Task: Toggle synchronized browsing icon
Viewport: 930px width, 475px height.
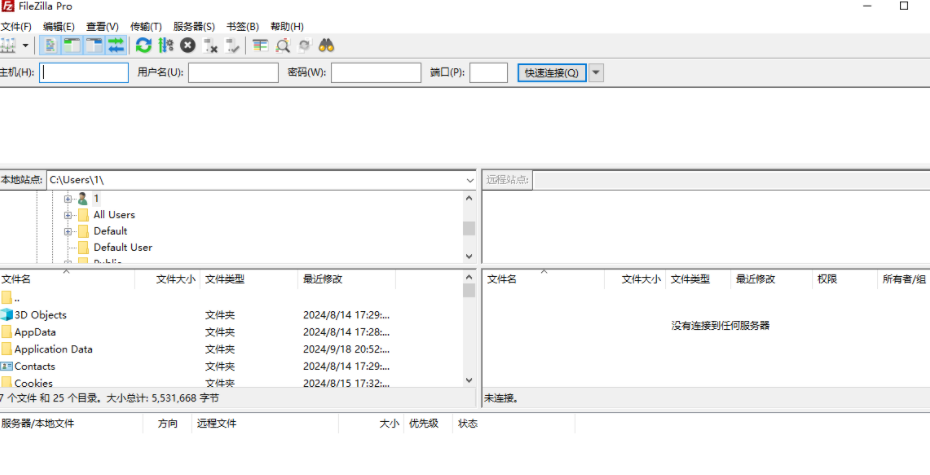Action: tap(305, 45)
